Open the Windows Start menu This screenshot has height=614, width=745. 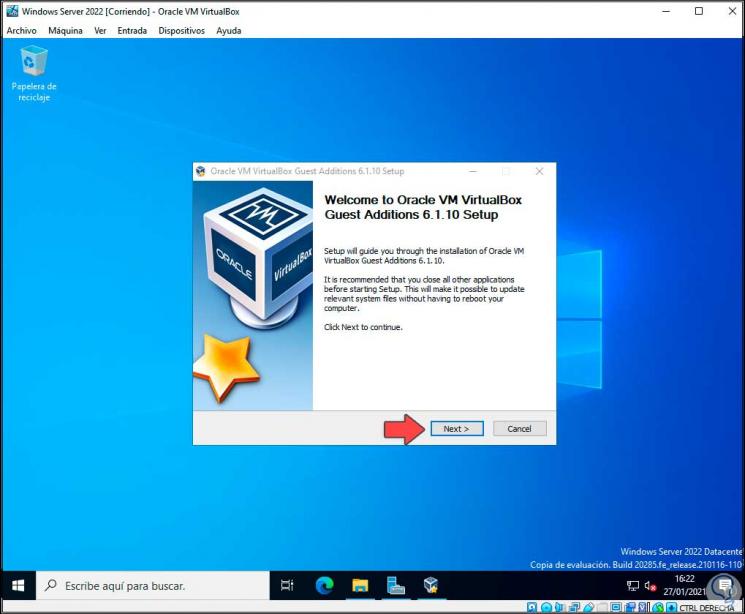(18, 585)
